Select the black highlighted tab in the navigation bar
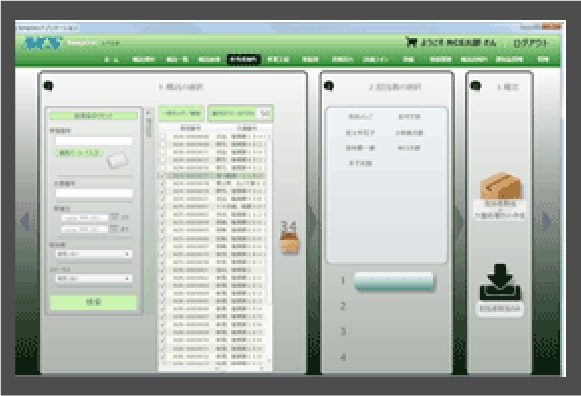Image resolution: width=581 pixels, height=396 pixels. [244, 59]
